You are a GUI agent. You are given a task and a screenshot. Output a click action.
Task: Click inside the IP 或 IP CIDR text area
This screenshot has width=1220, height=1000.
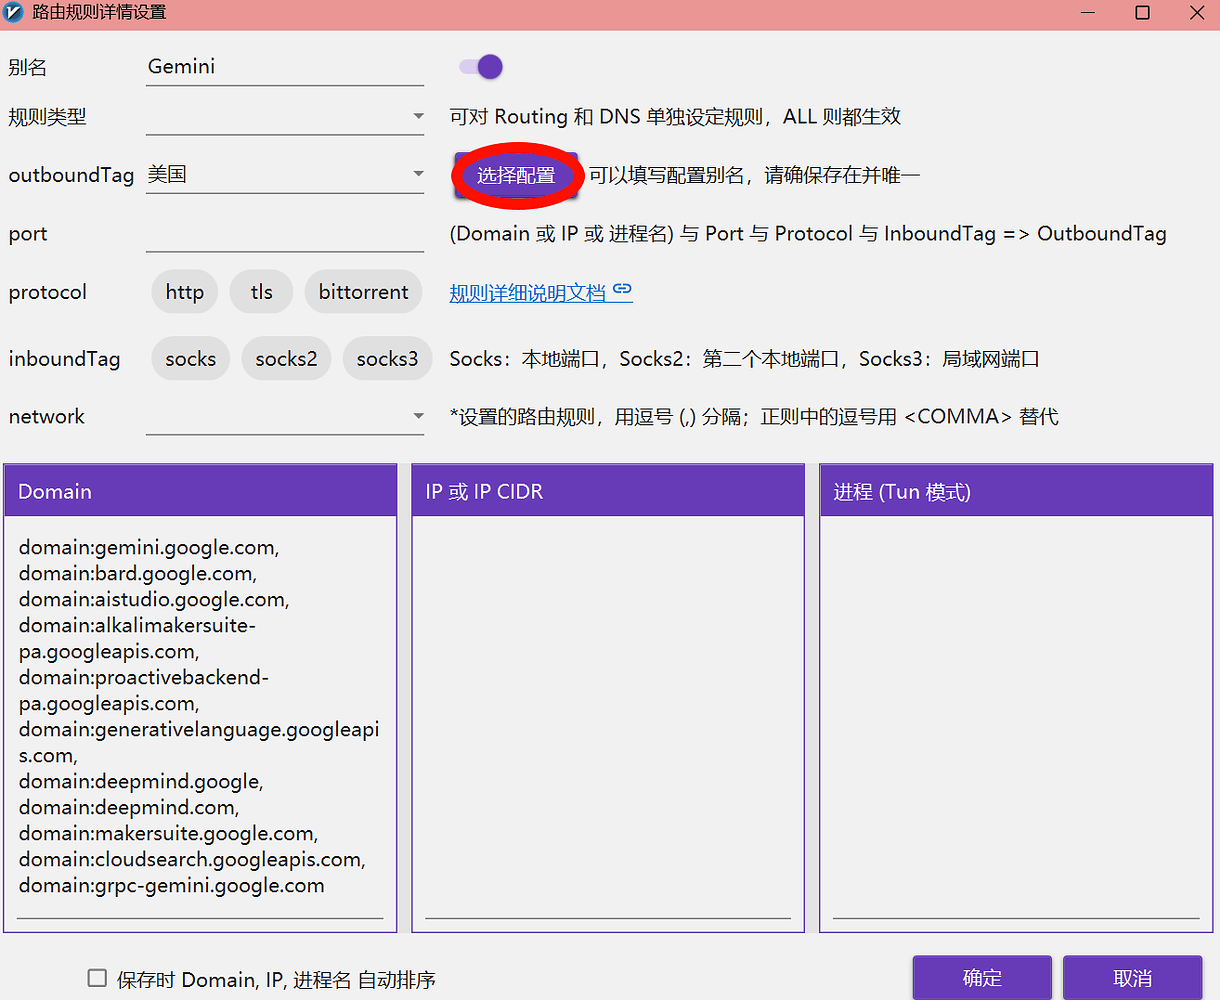click(608, 715)
